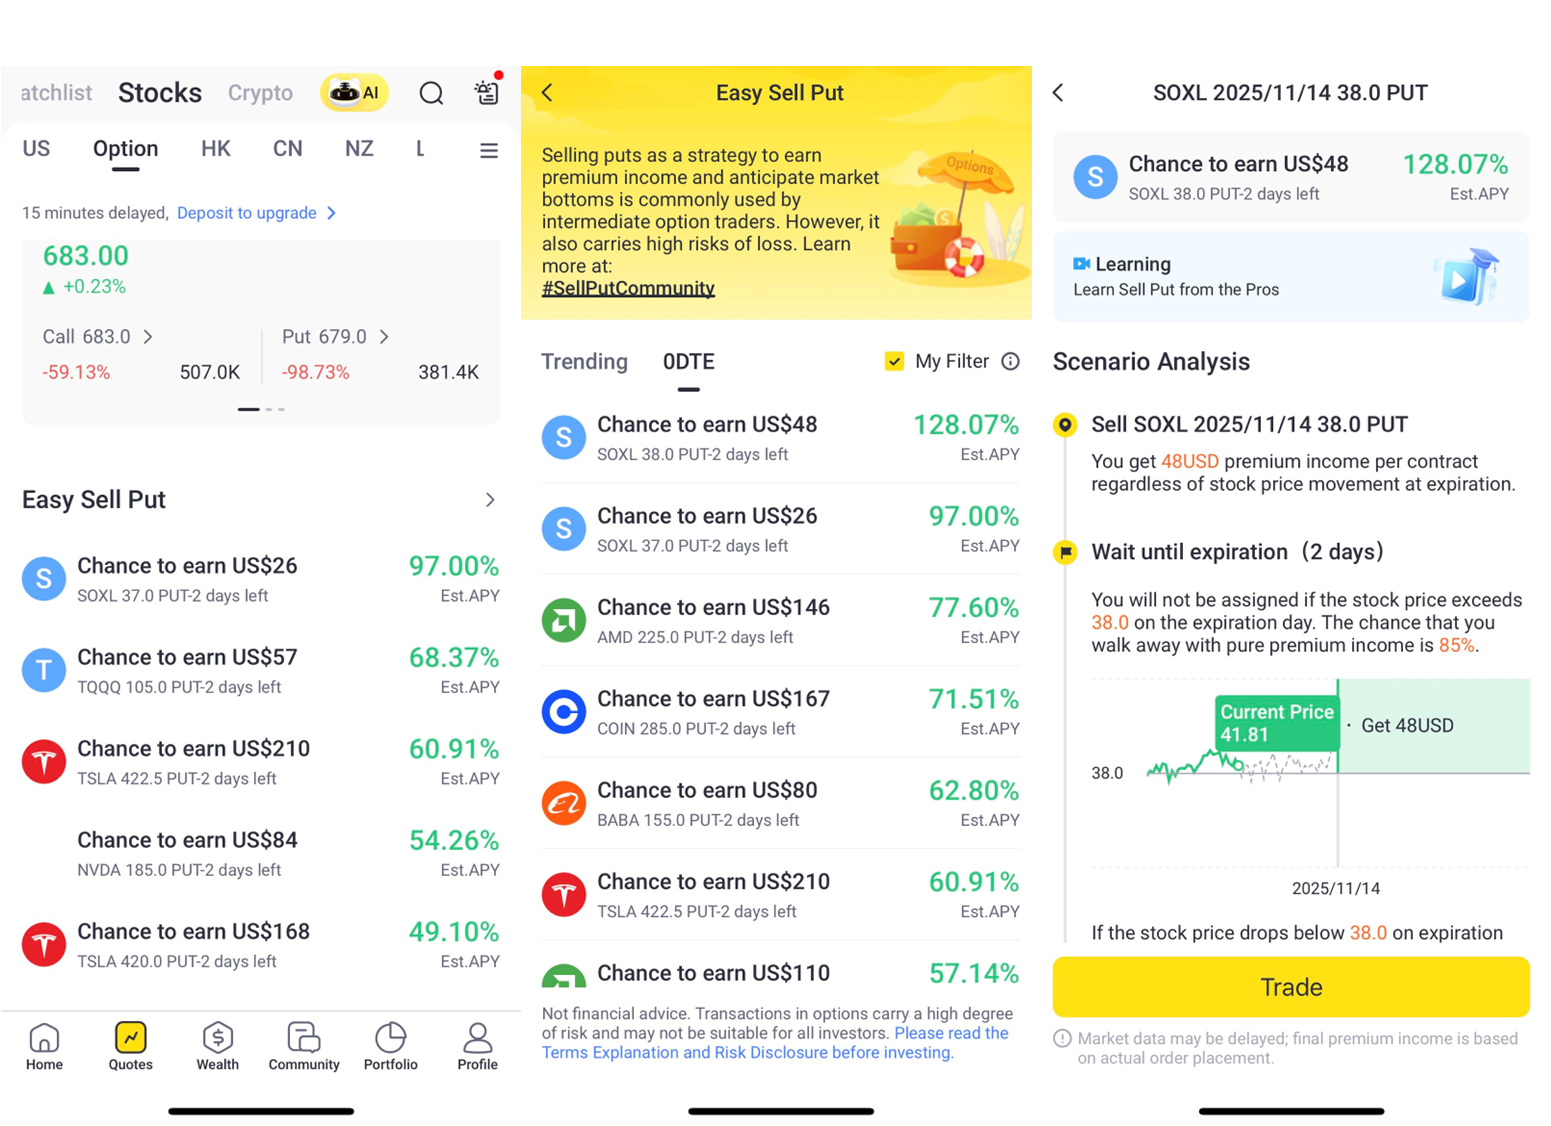Tap the 683.00 index price
Screen dimensions: 1551x1126
click(86, 256)
